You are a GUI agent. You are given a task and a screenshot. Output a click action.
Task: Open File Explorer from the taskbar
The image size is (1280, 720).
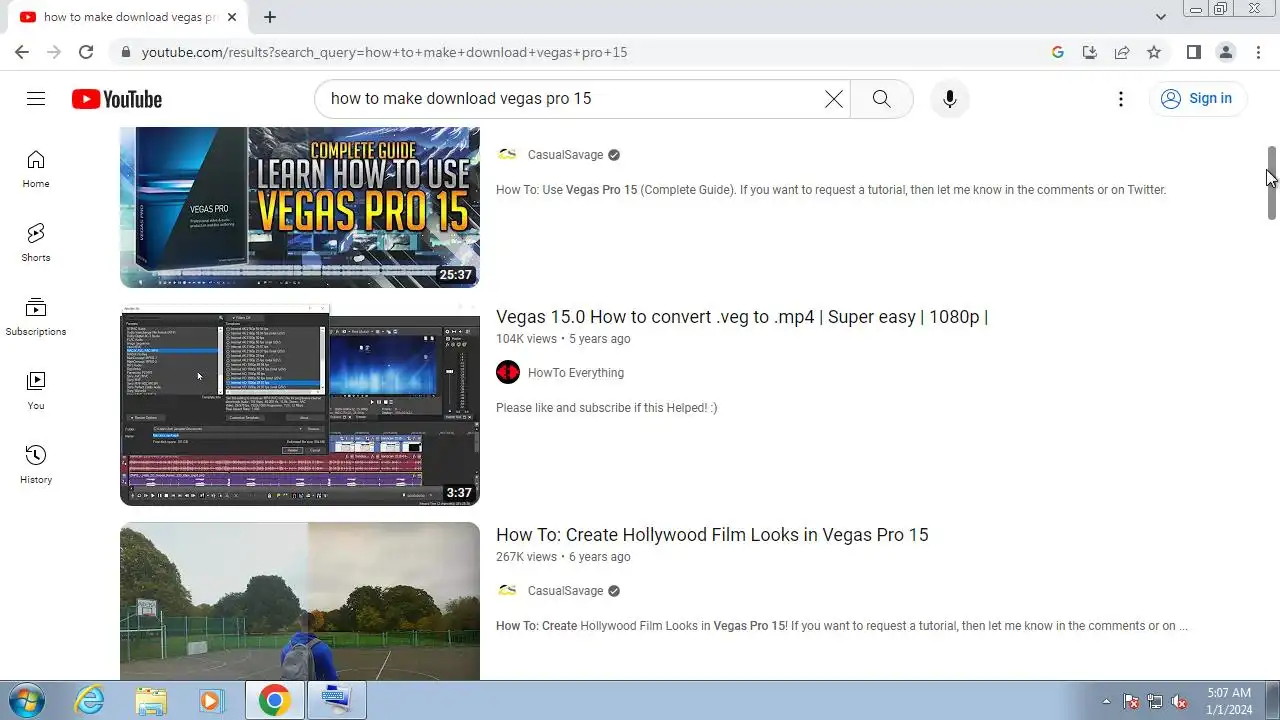151,700
